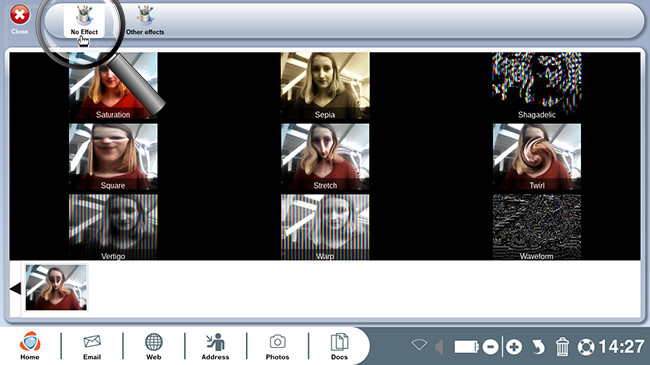Viewport: 650px width, 365px height.
Task: Pick the Stretch effect
Action: tap(325, 157)
